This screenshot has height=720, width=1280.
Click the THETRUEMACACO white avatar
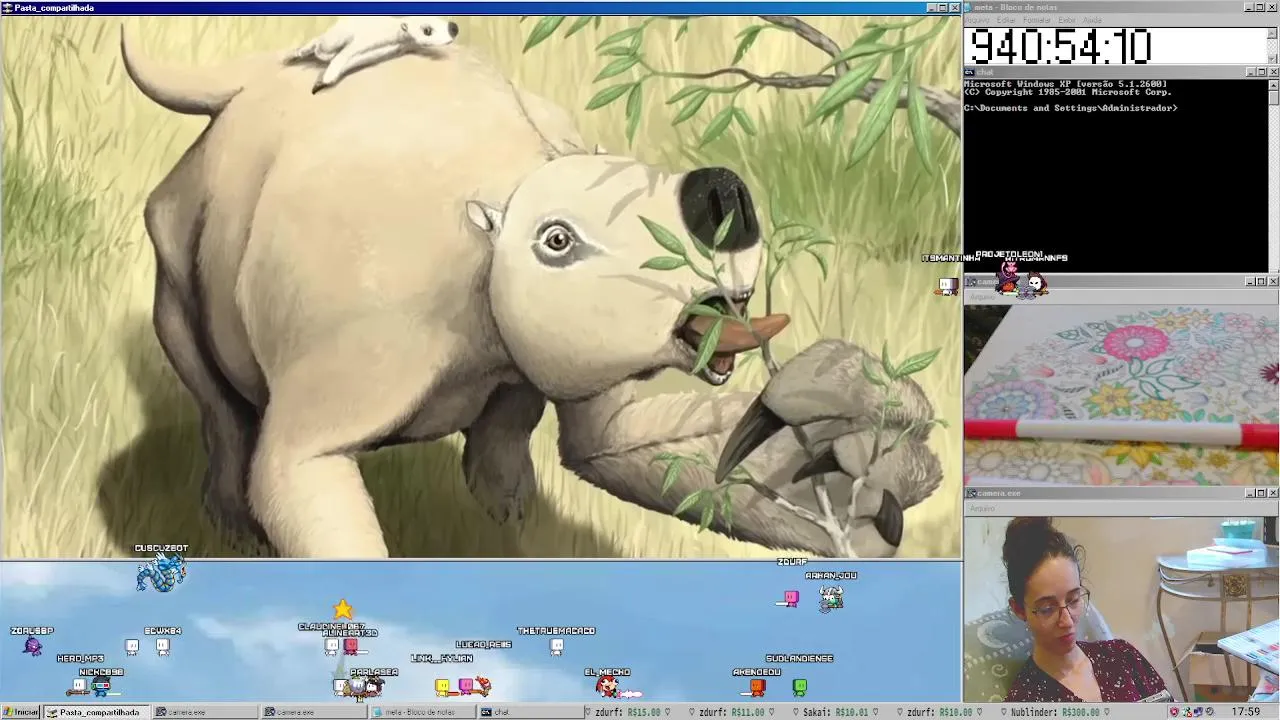pos(557,646)
